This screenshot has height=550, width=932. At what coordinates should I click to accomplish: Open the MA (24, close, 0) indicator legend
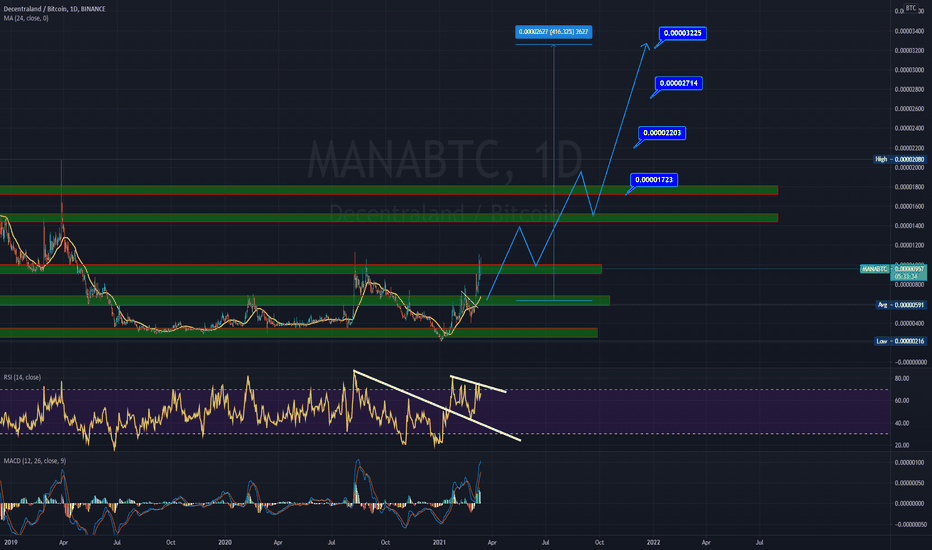(26, 18)
